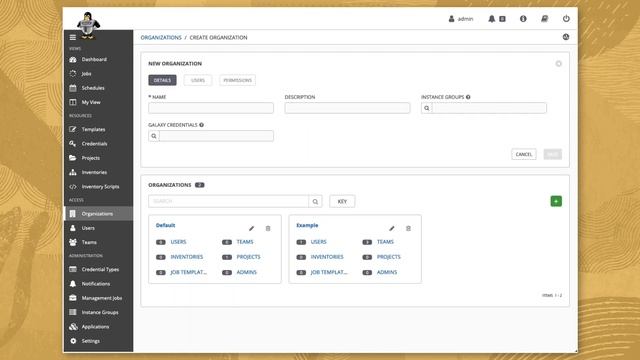The width and height of the screenshot is (640, 360).
Task: Edit the Example organization with pencil icon
Action: click(392, 229)
